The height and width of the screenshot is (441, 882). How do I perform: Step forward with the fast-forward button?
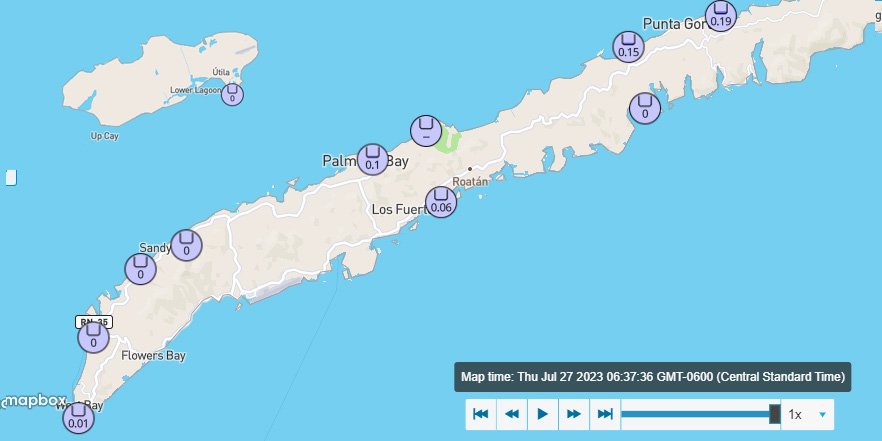573,414
